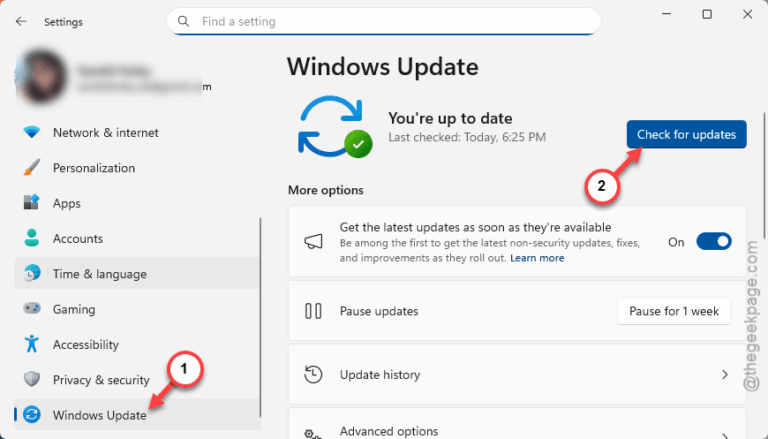Open Update history
Image resolution: width=768 pixels, height=439 pixels.
517,375
